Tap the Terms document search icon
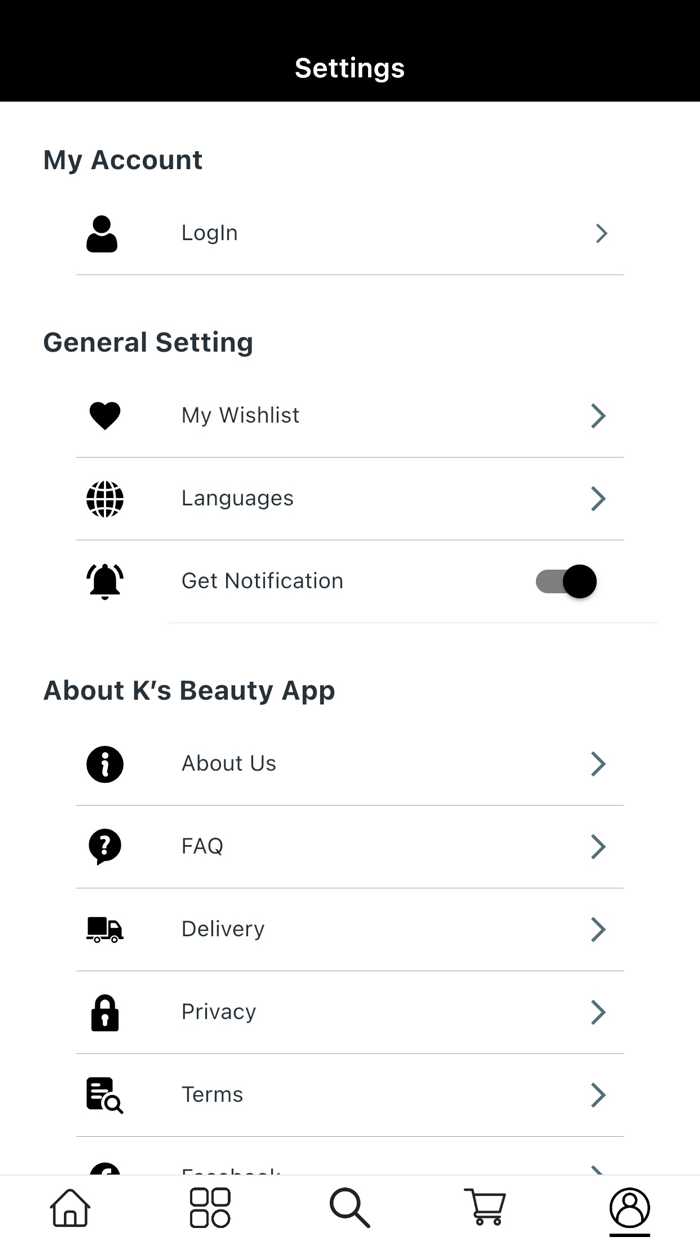The image size is (700, 1244). pyautogui.click(x=105, y=1095)
